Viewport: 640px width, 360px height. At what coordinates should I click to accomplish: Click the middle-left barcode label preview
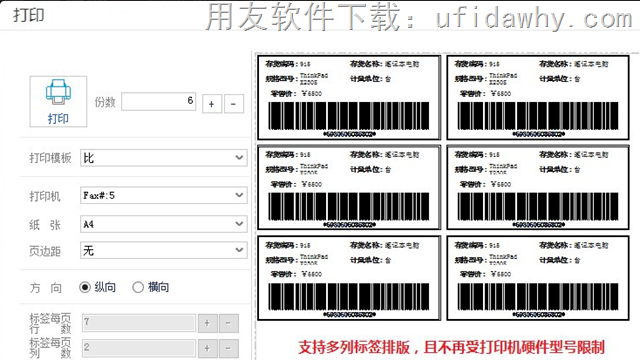tap(349, 187)
